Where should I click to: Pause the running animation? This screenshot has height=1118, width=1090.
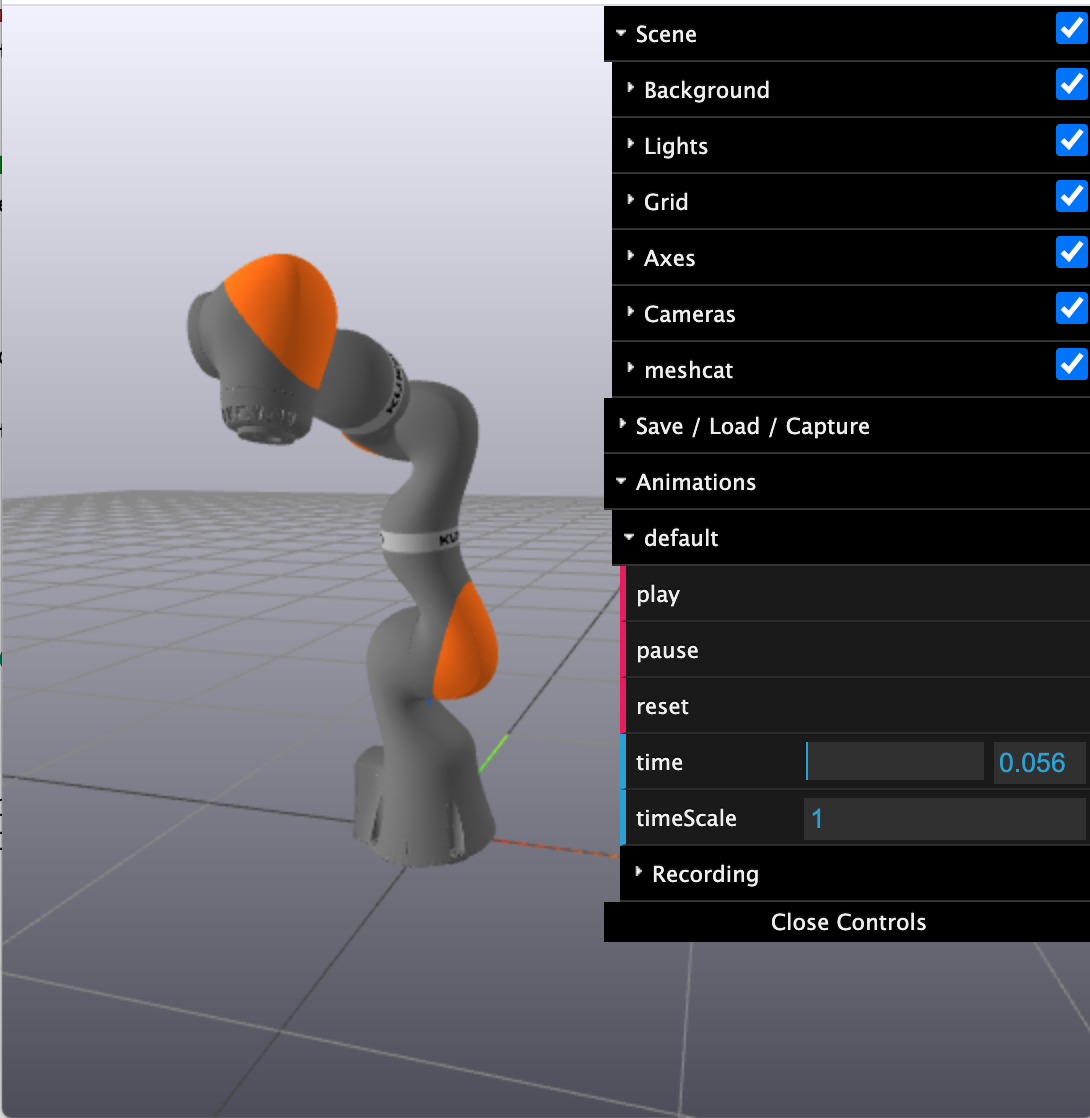665,650
